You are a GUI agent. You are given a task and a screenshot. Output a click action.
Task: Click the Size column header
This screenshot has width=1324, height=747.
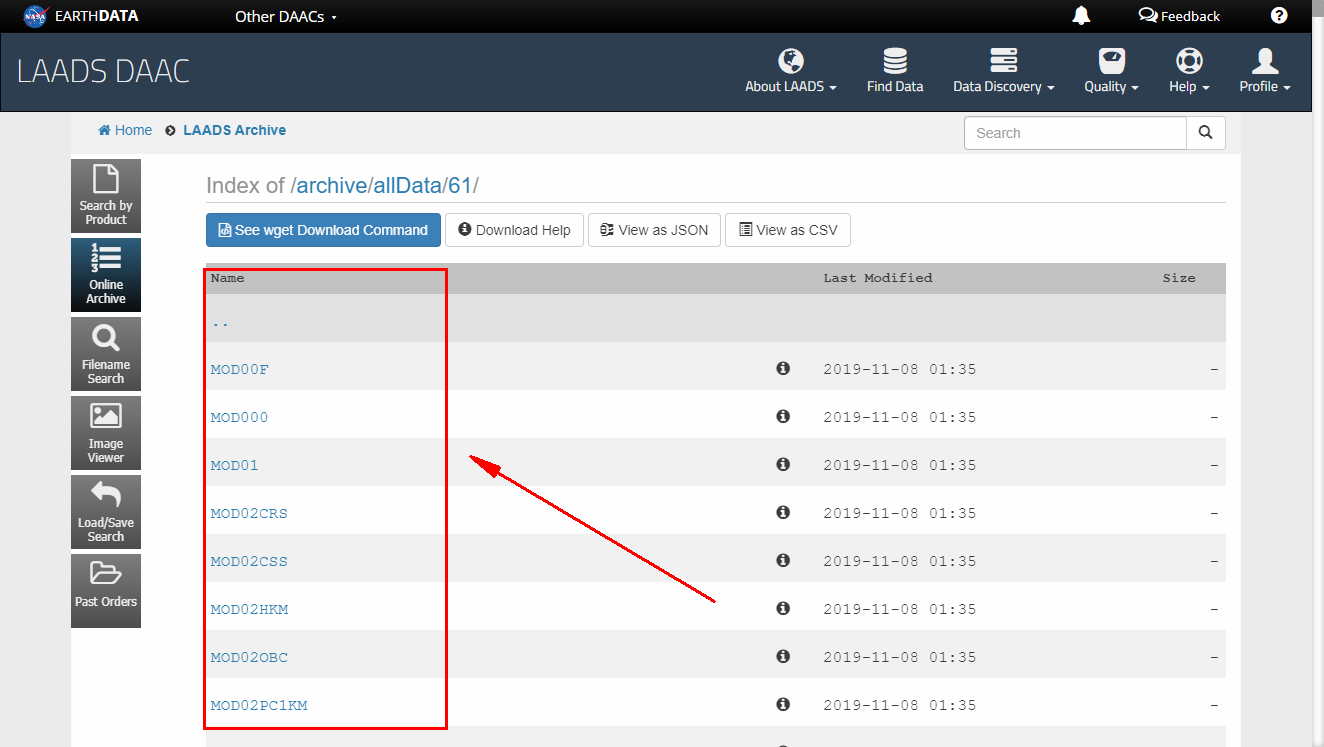1178,278
